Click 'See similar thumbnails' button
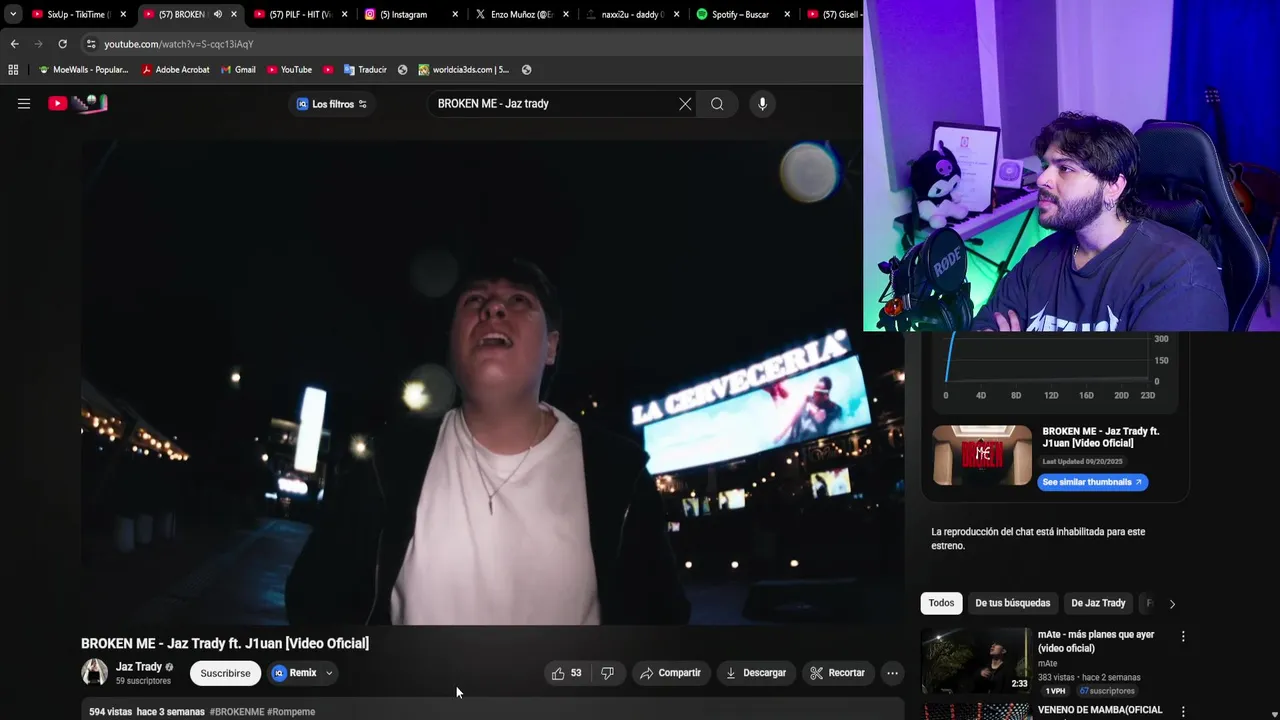Image resolution: width=1280 pixels, height=720 pixels. (1092, 482)
